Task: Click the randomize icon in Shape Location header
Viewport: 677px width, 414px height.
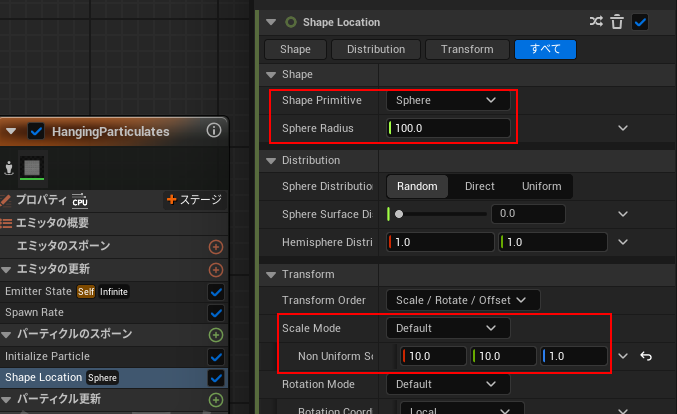Action: coord(597,21)
